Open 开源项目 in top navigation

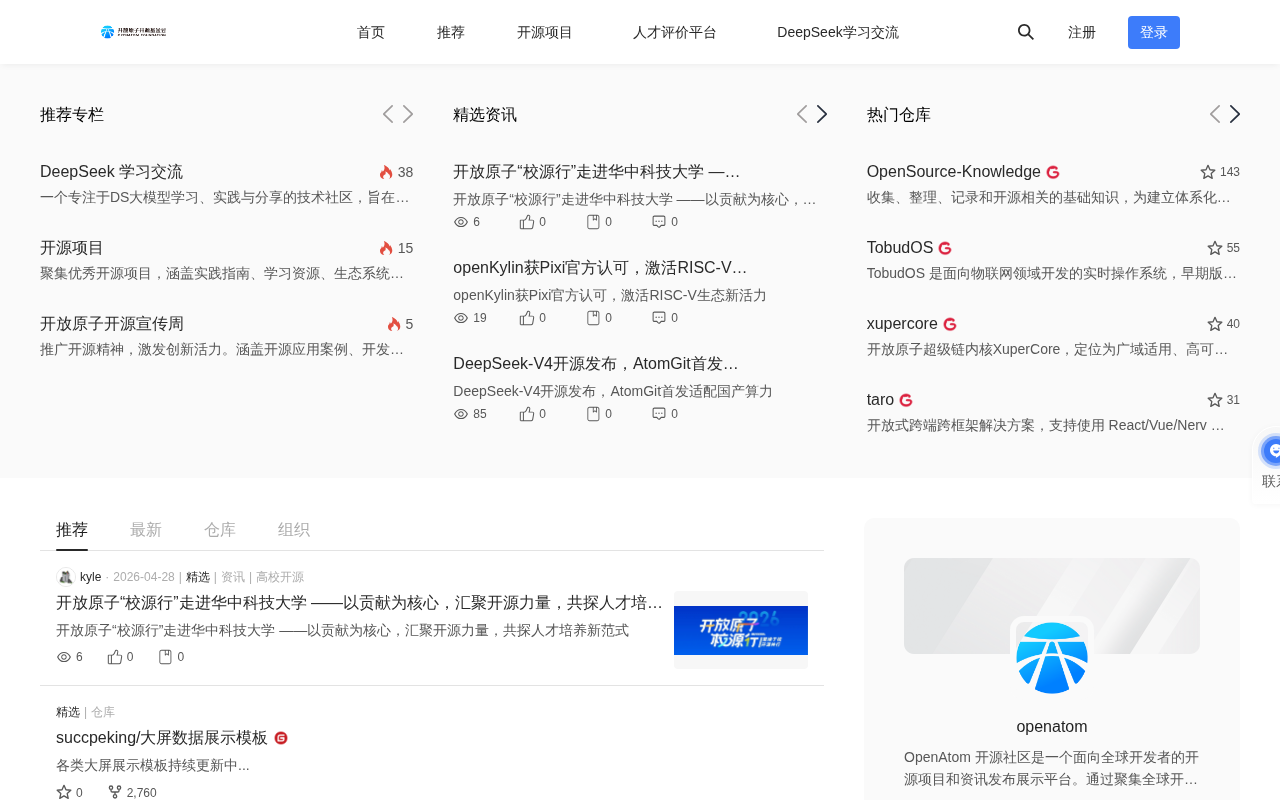545,32
